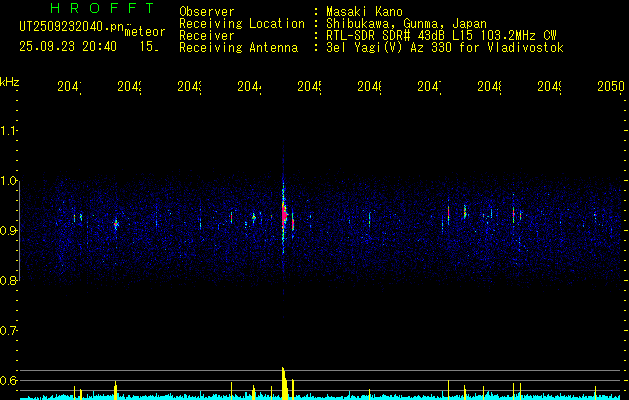Click the HROFFT title text
The width and height of the screenshot is (629, 400).
(102, 8)
